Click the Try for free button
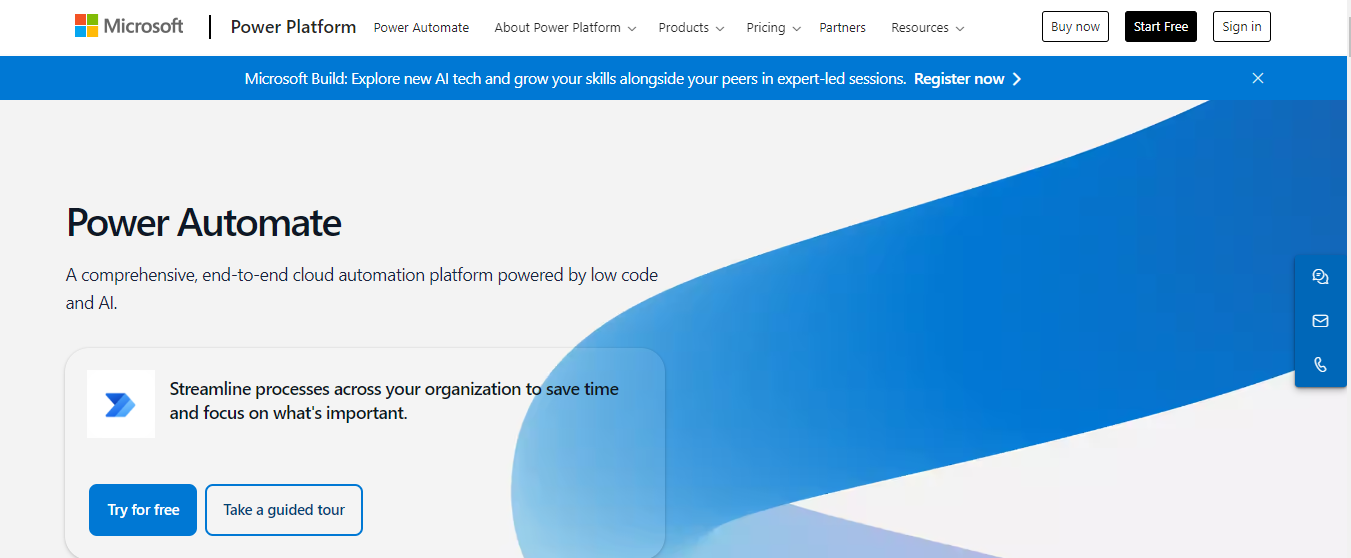Image resolution: width=1351 pixels, height=558 pixels. [143, 510]
